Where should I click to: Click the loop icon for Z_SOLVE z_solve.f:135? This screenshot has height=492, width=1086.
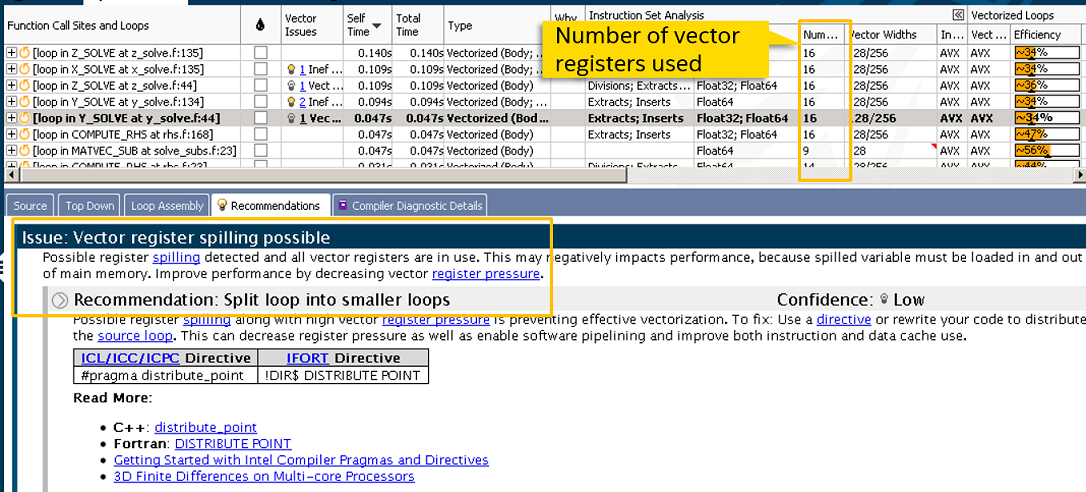24,52
